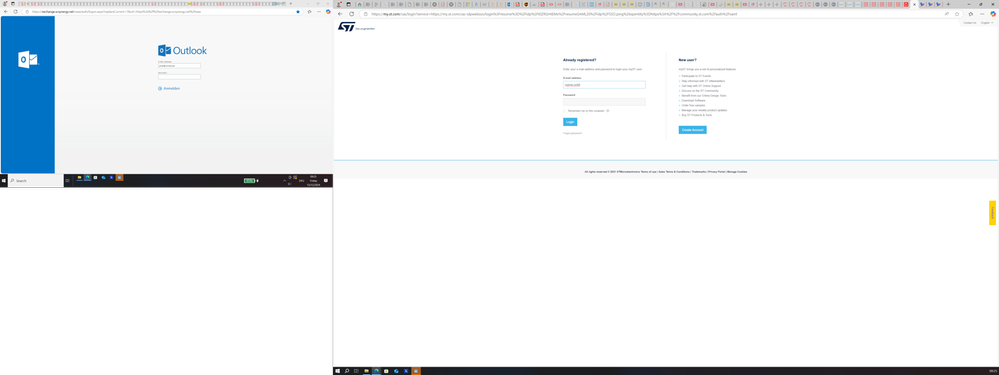Open File Explorer on the left taskbar

click(x=80, y=178)
